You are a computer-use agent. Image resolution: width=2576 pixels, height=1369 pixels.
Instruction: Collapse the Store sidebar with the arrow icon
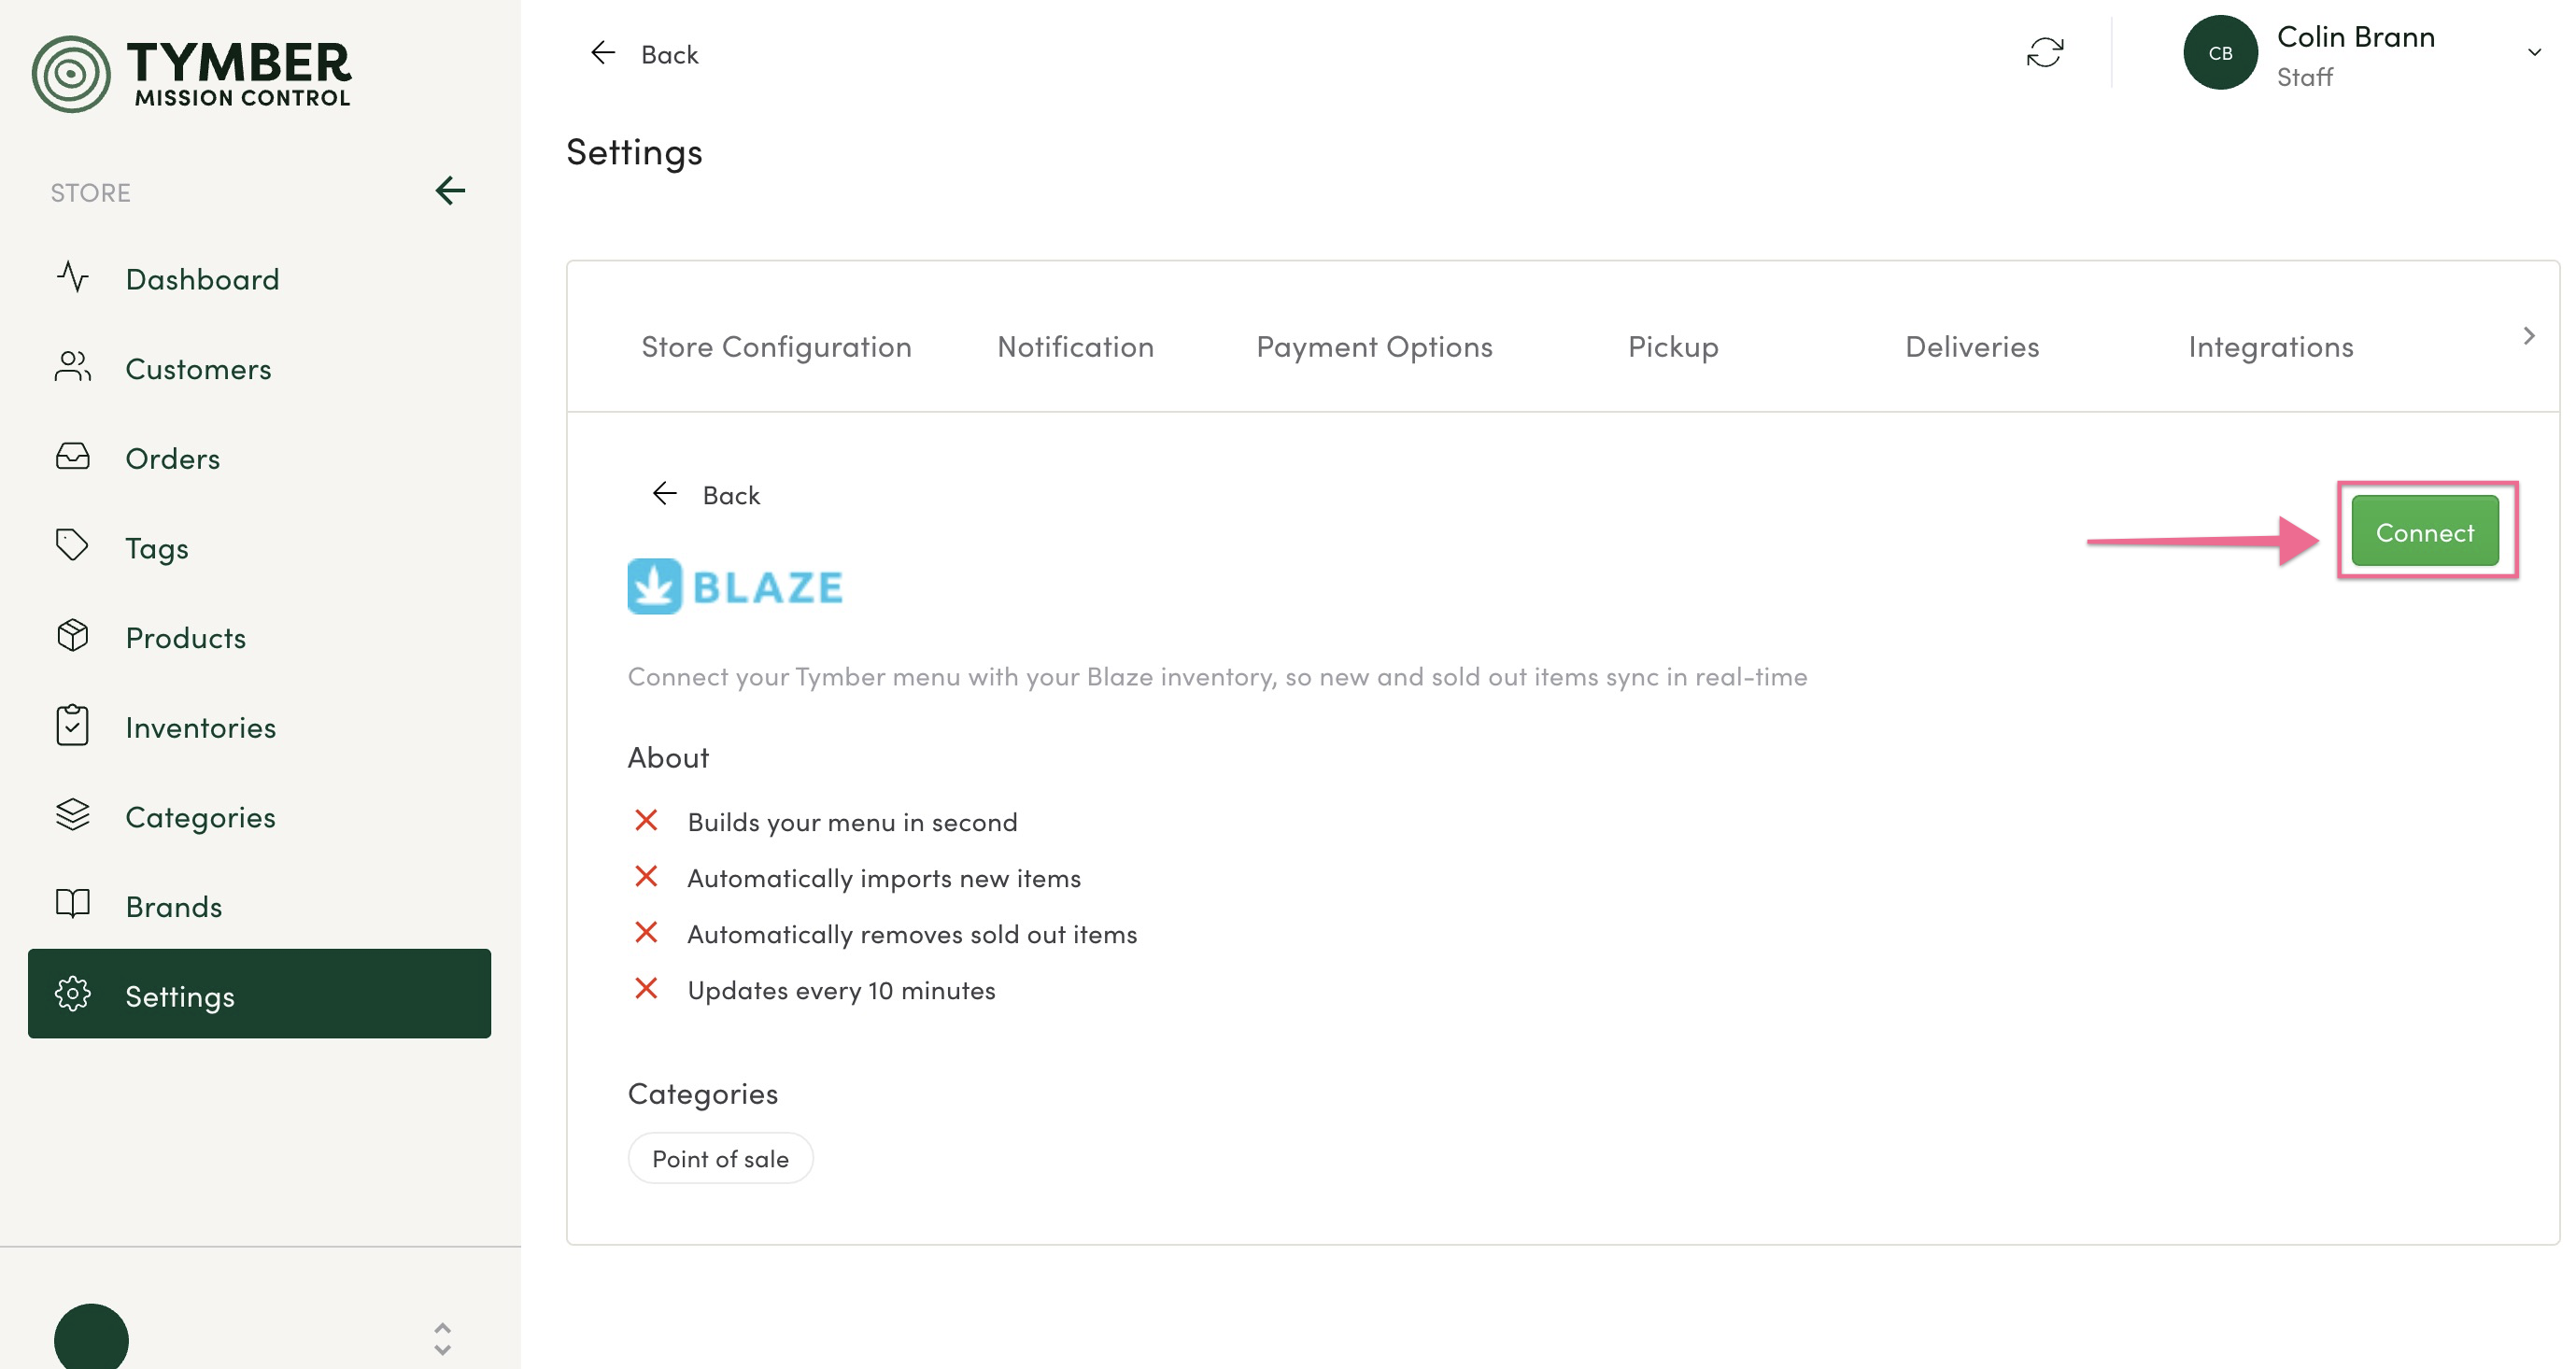tap(450, 190)
